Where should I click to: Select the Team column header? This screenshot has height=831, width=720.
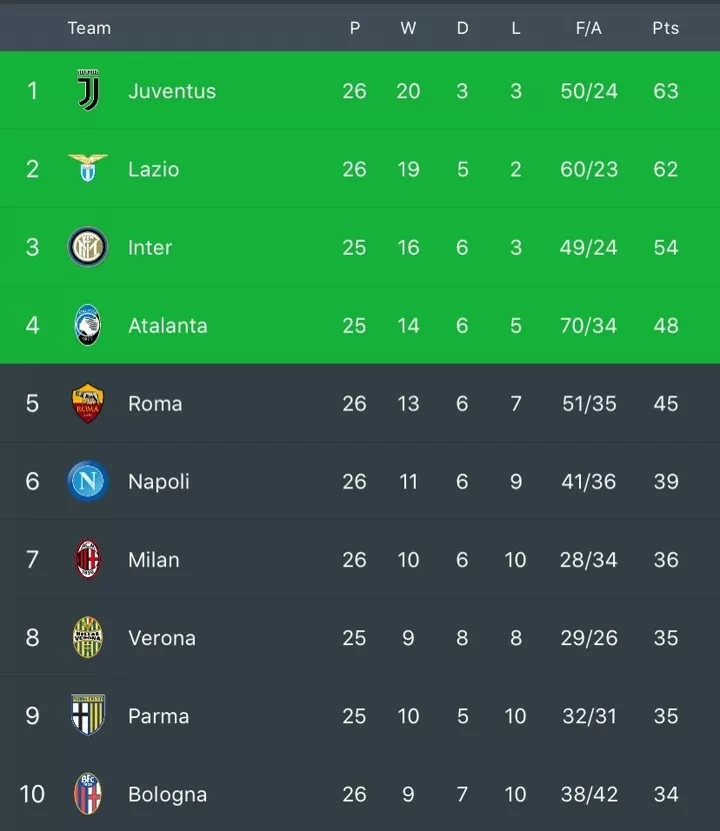click(x=89, y=28)
